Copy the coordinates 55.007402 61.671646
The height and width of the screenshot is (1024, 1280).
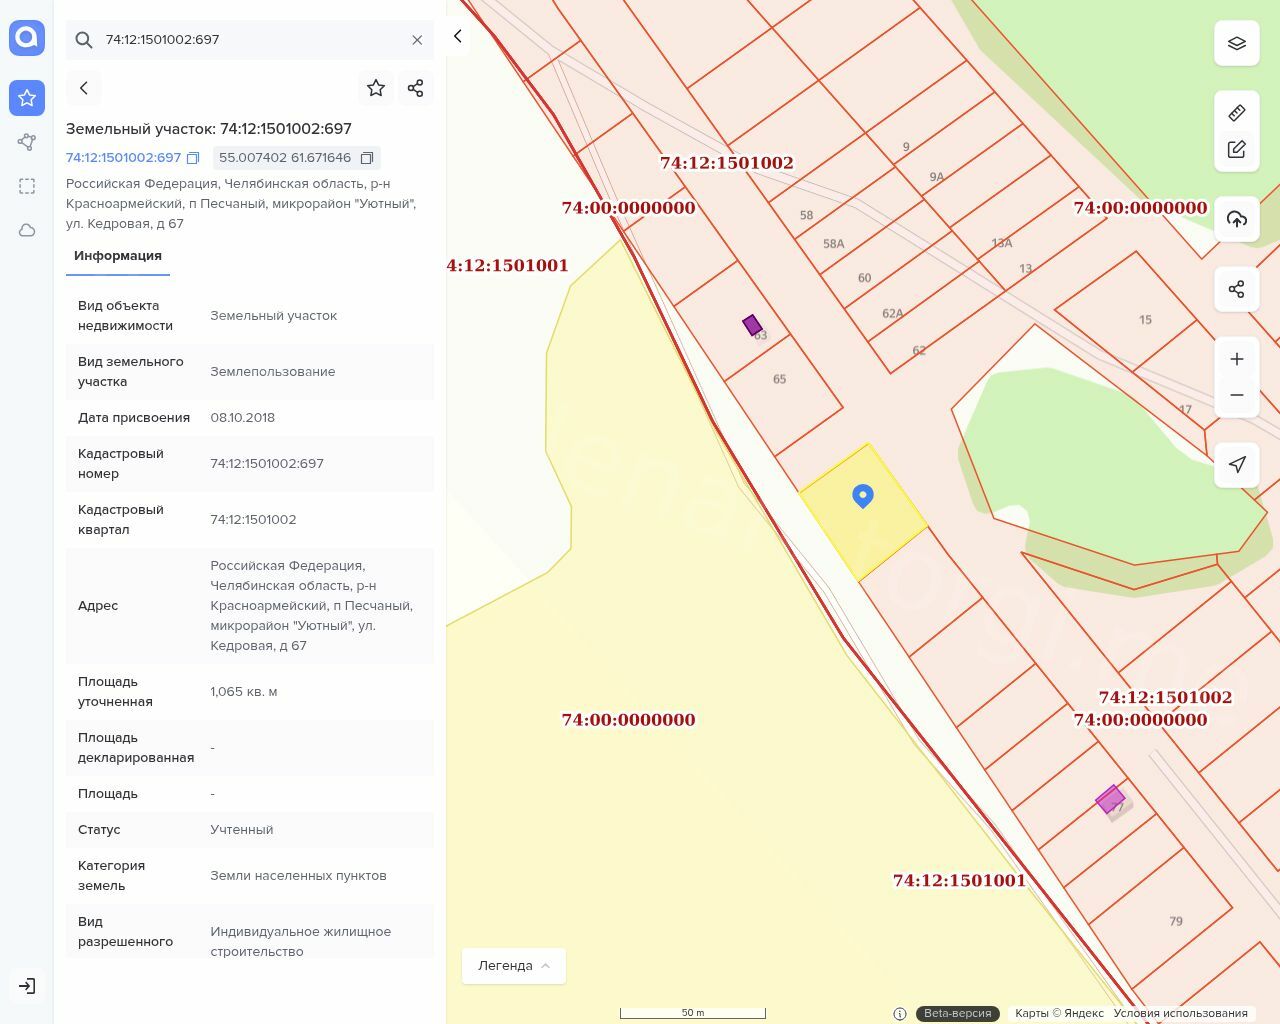click(x=367, y=158)
